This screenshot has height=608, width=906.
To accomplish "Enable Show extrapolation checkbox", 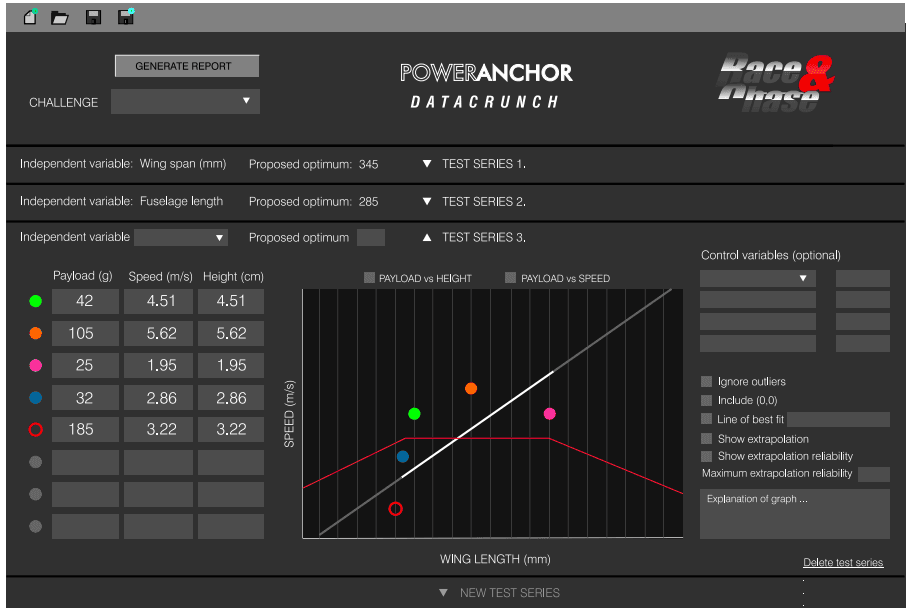I will [706, 439].
